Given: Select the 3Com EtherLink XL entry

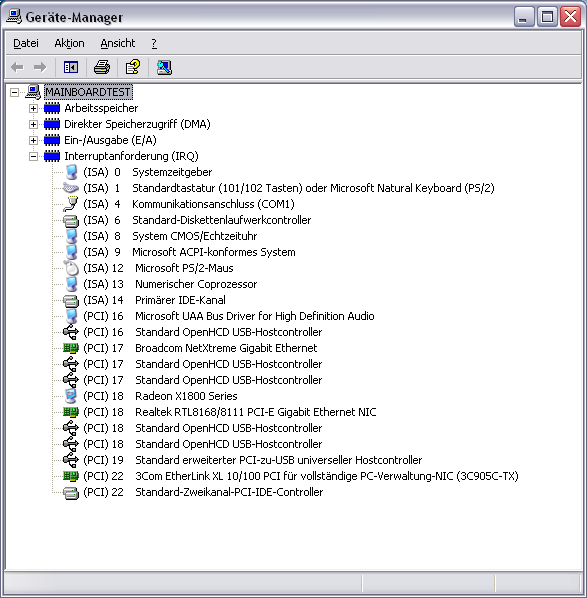Looking at the screenshot, I should pyautogui.click(x=326, y=476).
